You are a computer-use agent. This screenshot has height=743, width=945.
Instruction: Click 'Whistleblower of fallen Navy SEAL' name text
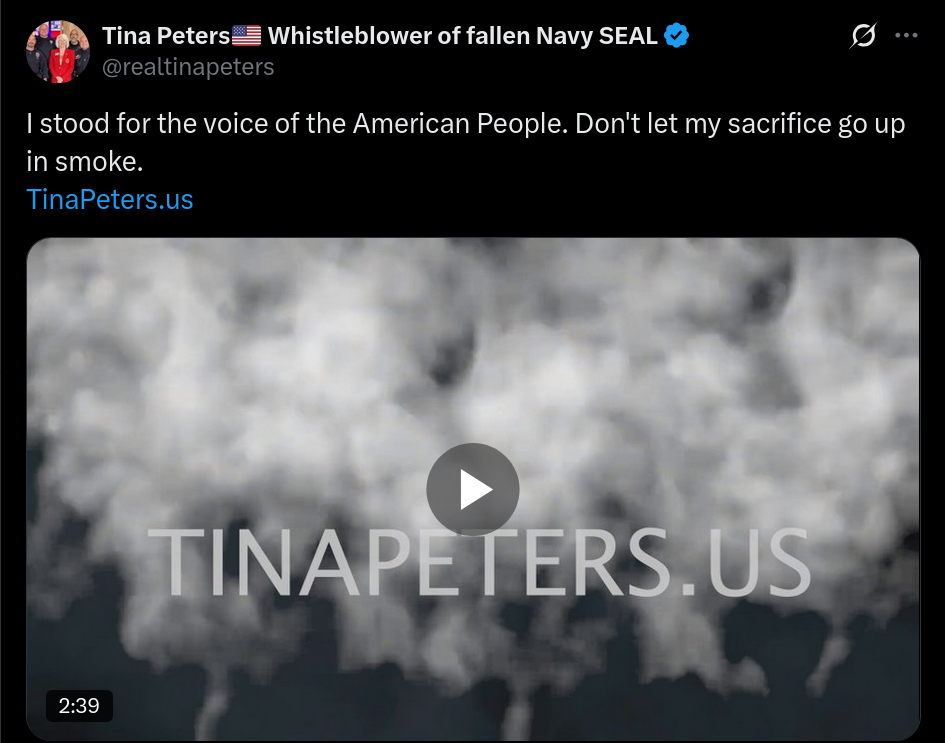click(x=462, y=36)
